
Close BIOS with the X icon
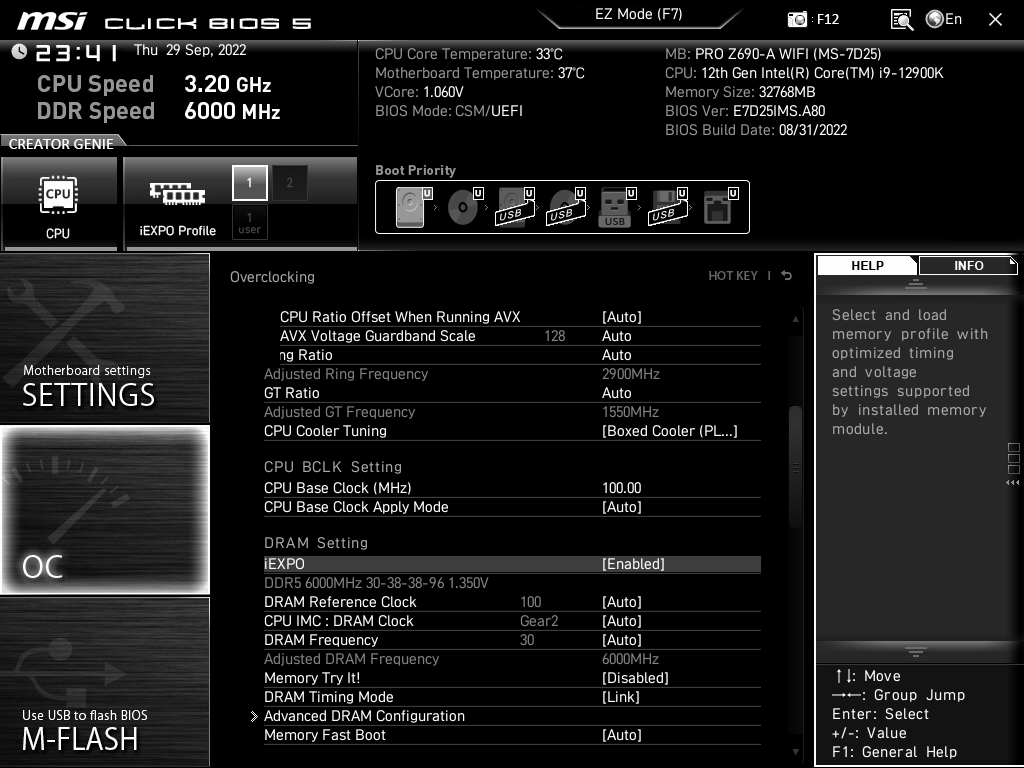tap(995, 20)
